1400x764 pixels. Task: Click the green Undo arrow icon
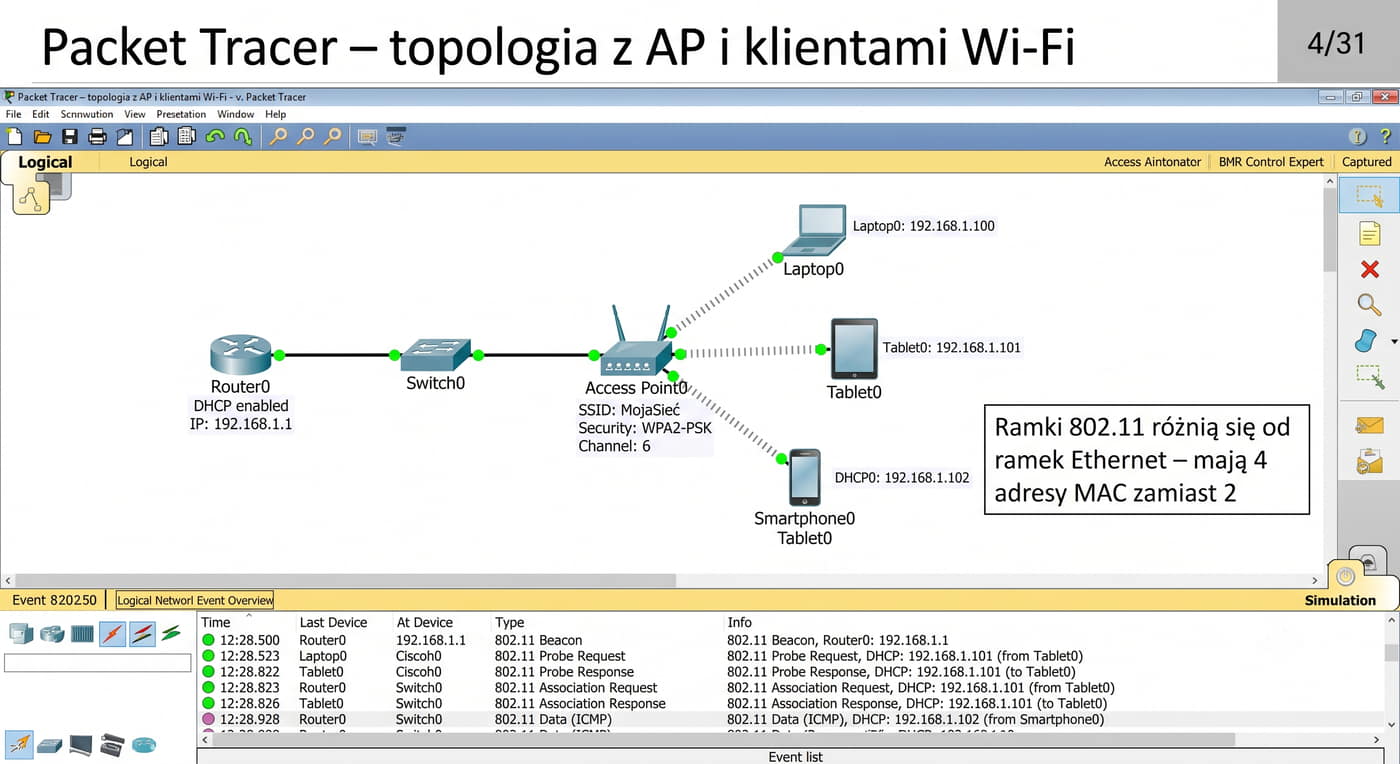point(214,137)
